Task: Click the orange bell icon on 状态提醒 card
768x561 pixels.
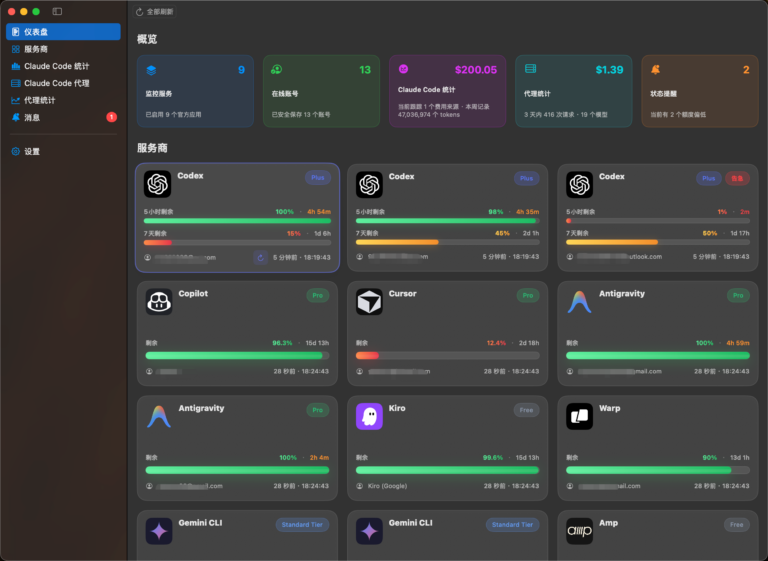Action: pyautogui.click(x=655, y=70)
